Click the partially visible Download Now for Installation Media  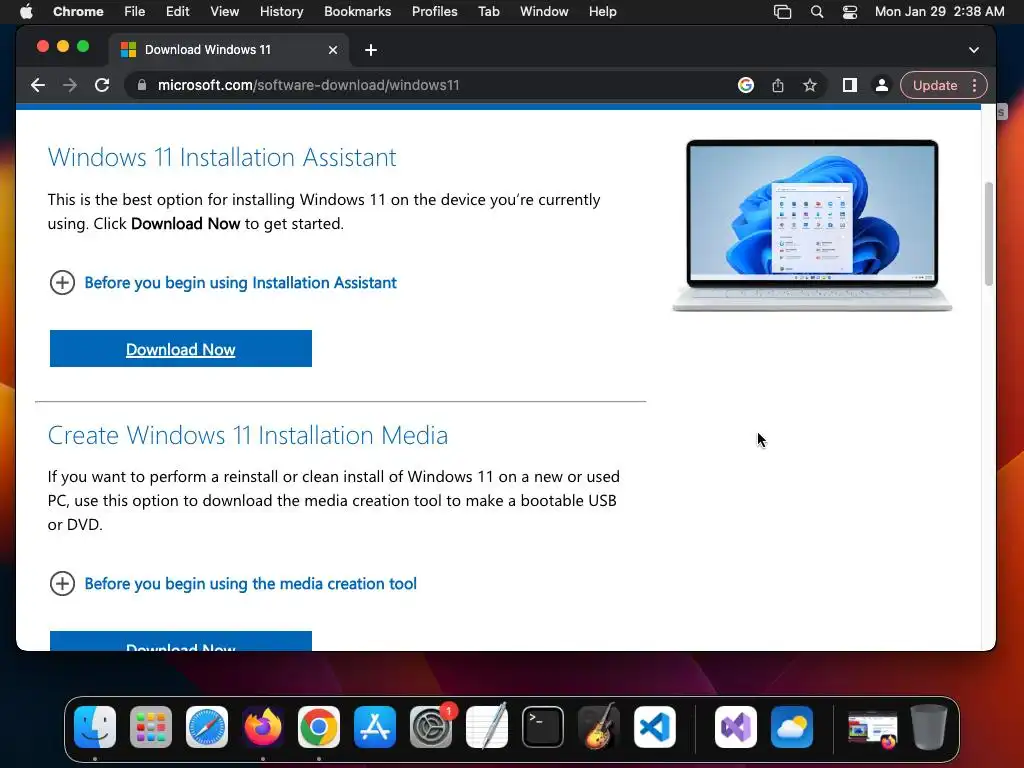tap(181, 641)
